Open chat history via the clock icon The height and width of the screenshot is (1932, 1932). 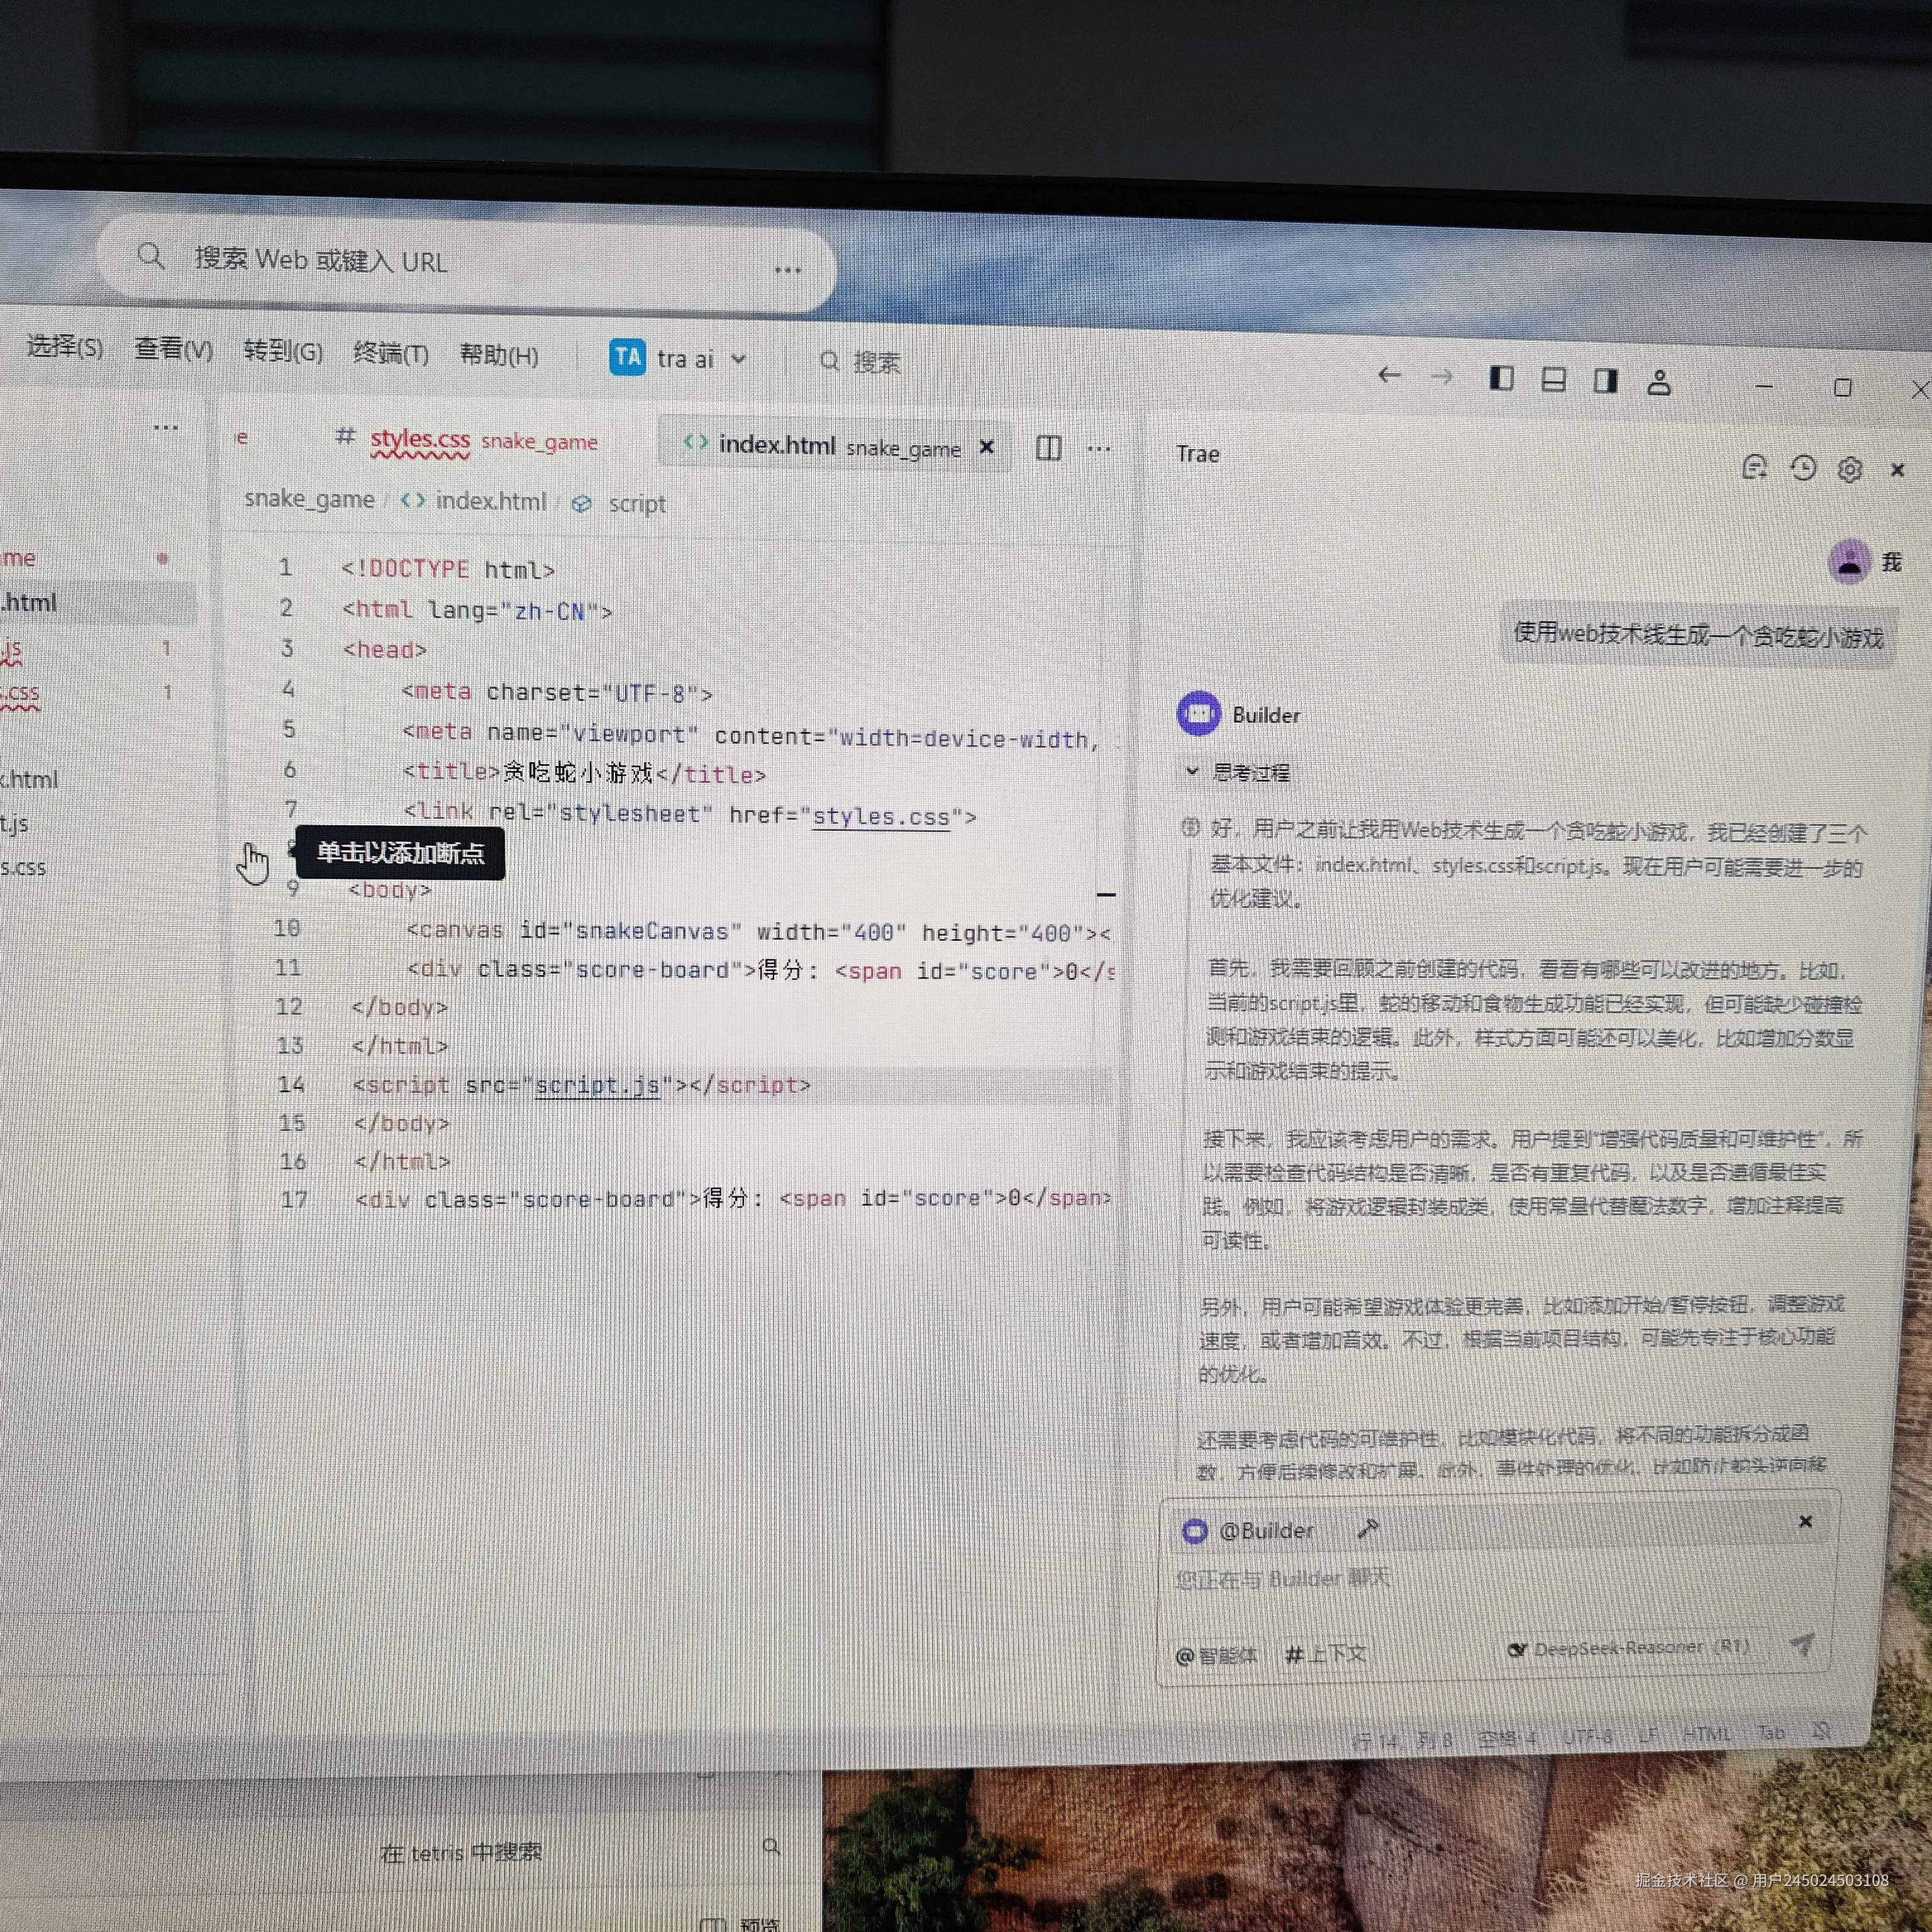tap(1803, 468)
